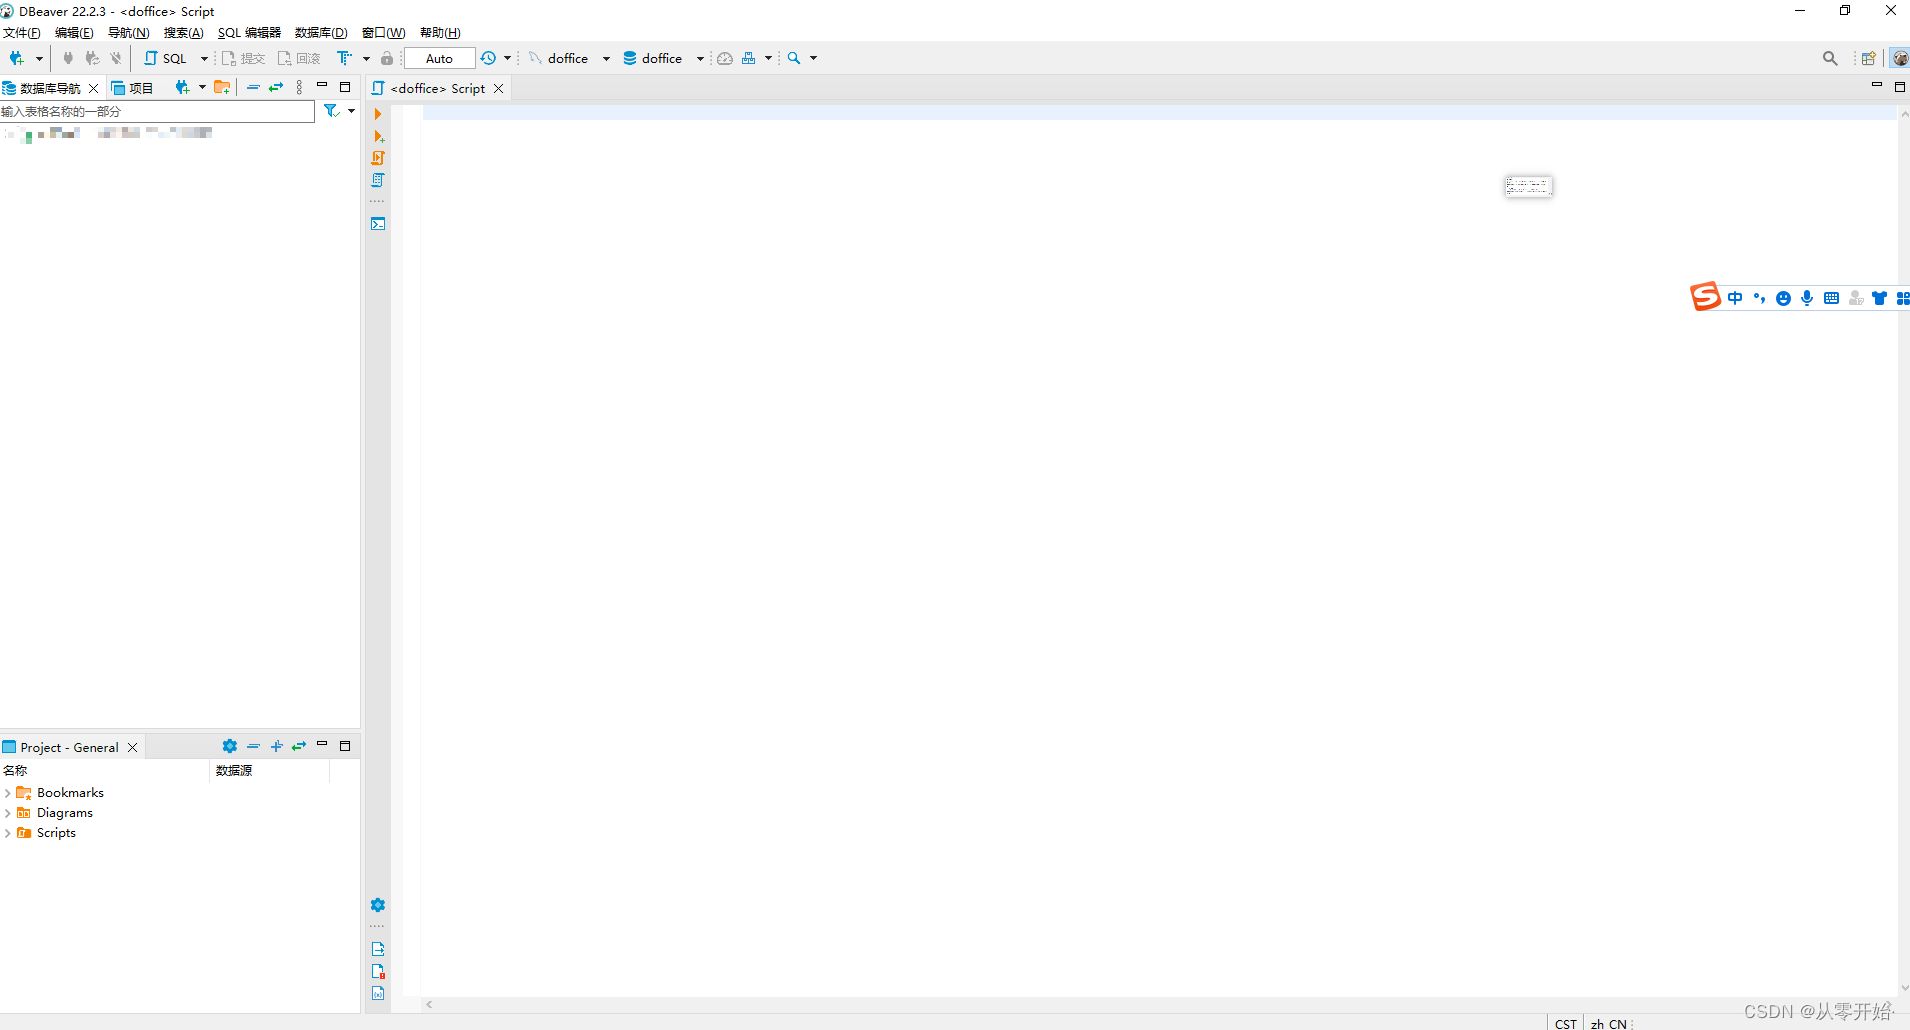Open the toolbar search magnifier icon
This screenshot has width=1910, height=1030.
tap(794, 58)
